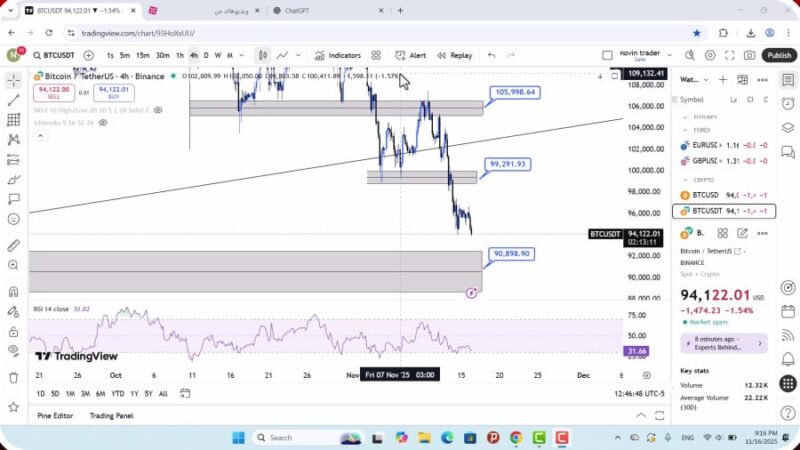Switch to 1h timeframe
This screenshot has height=450, width=800.
click(180, 55)
